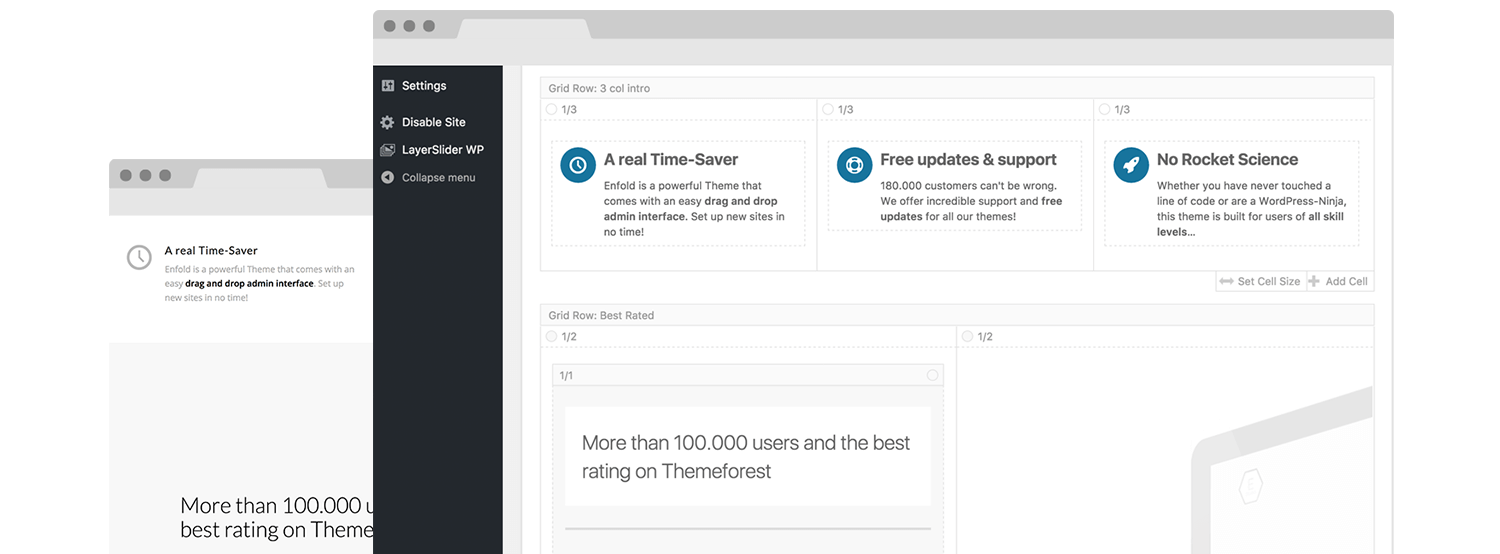1500x554 pixels.
Task: Click the Disable Site gear icon
Action: pyautogui.click(x=388, y=122)
